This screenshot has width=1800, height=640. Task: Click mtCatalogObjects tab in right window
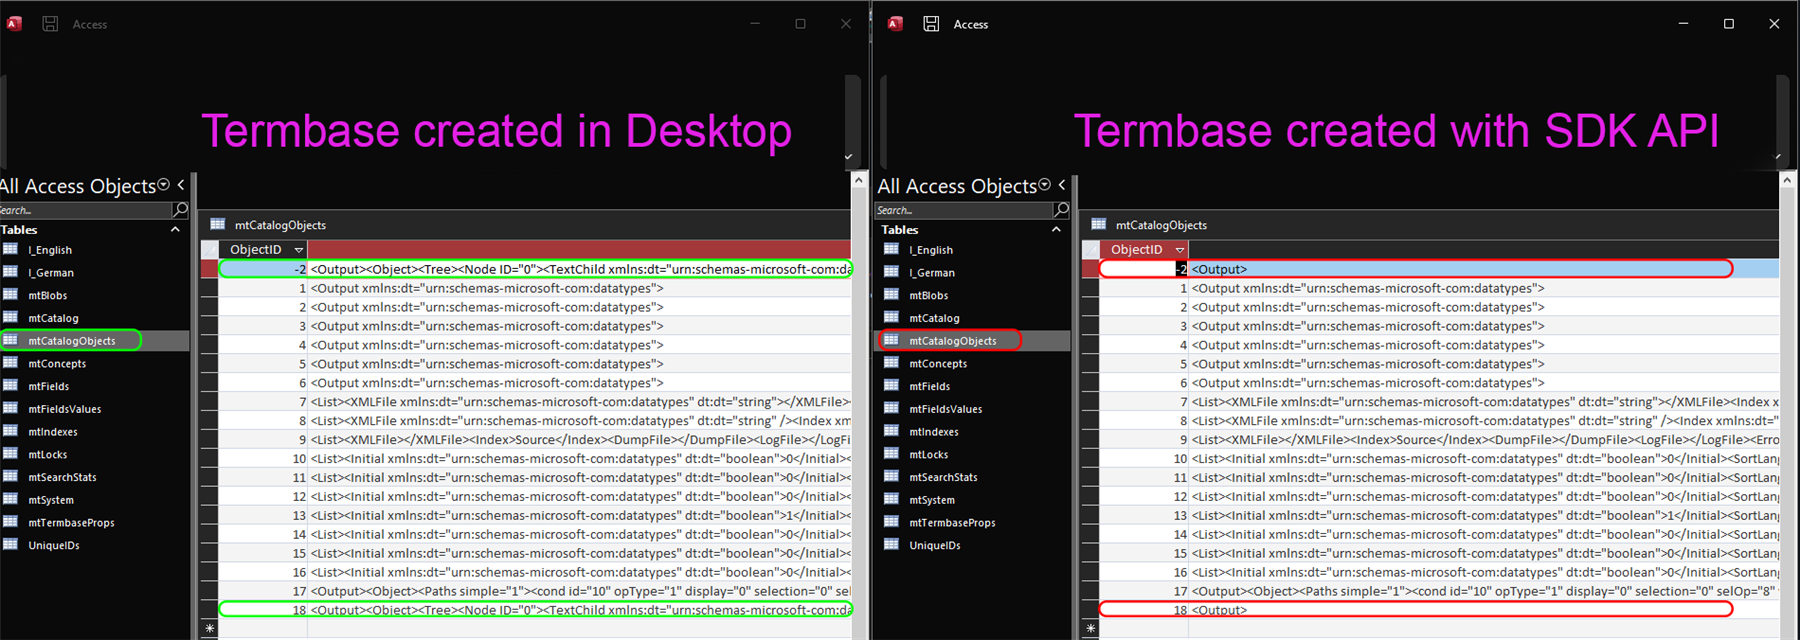1149,225
